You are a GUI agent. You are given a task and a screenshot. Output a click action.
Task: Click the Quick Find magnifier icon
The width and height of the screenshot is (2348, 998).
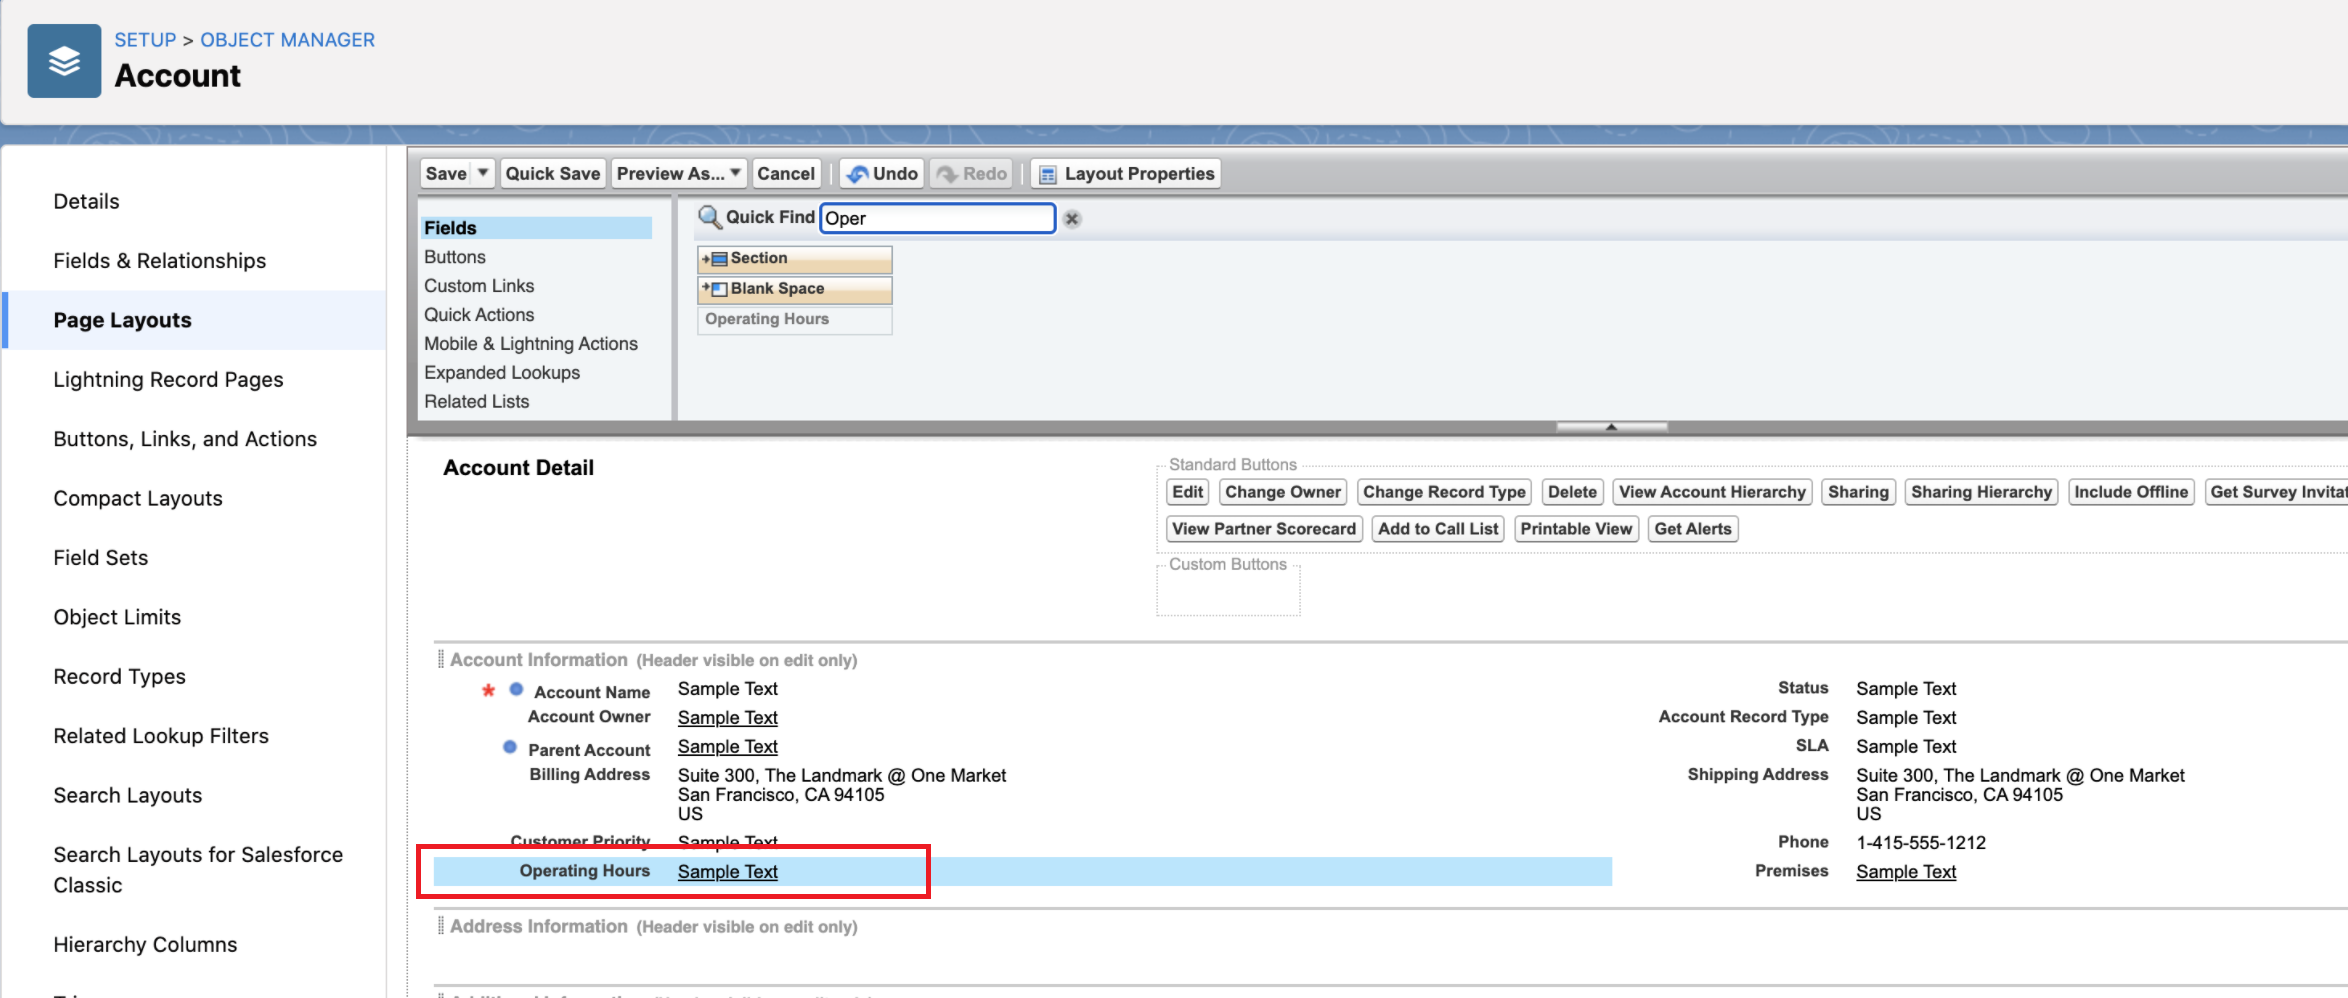709,217
